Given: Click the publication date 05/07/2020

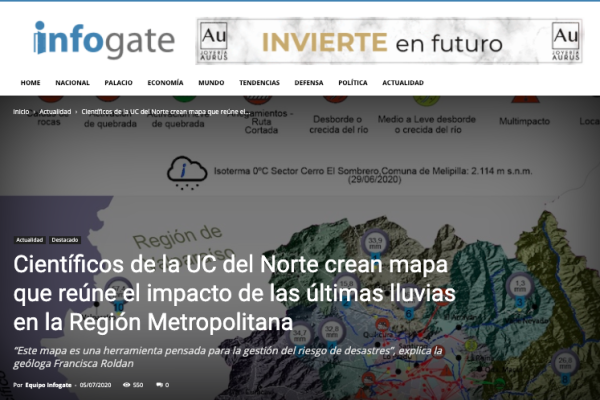Looking at the screenshot, I should coord(95,385).
